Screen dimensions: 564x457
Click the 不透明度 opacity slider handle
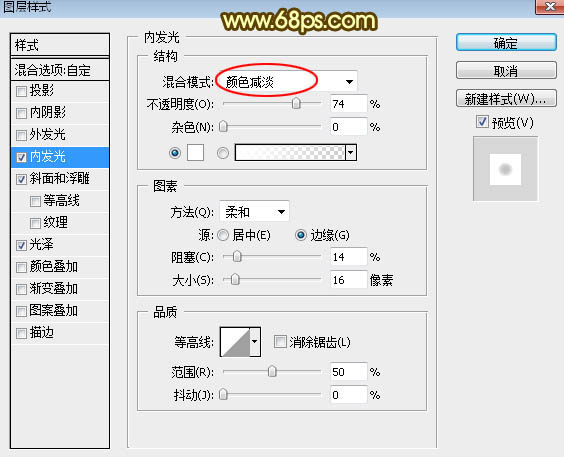pos(296,104)
